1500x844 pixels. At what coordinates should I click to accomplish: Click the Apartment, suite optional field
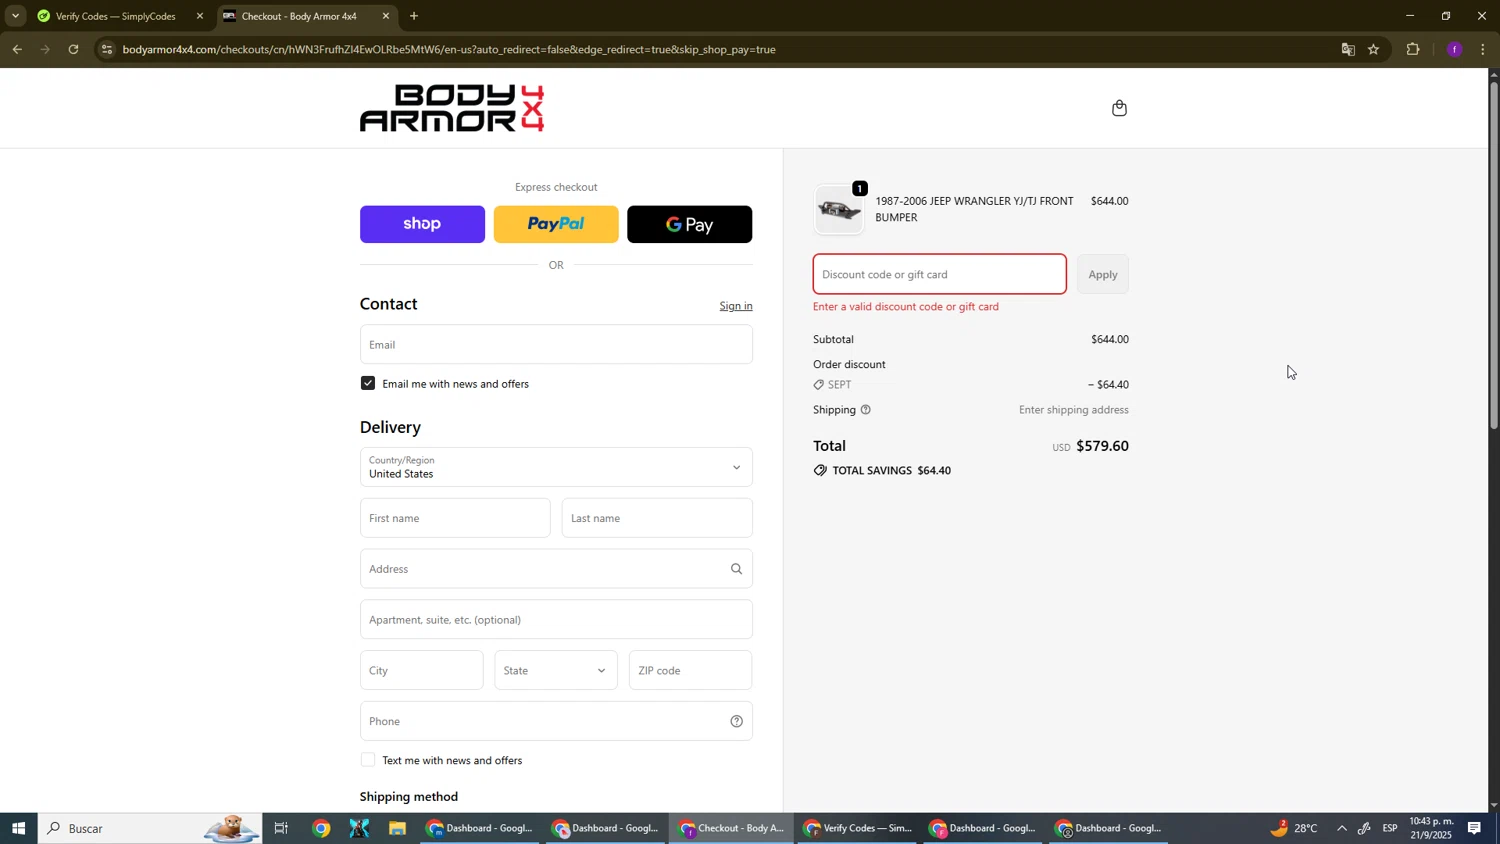click(x=556, y=619)
